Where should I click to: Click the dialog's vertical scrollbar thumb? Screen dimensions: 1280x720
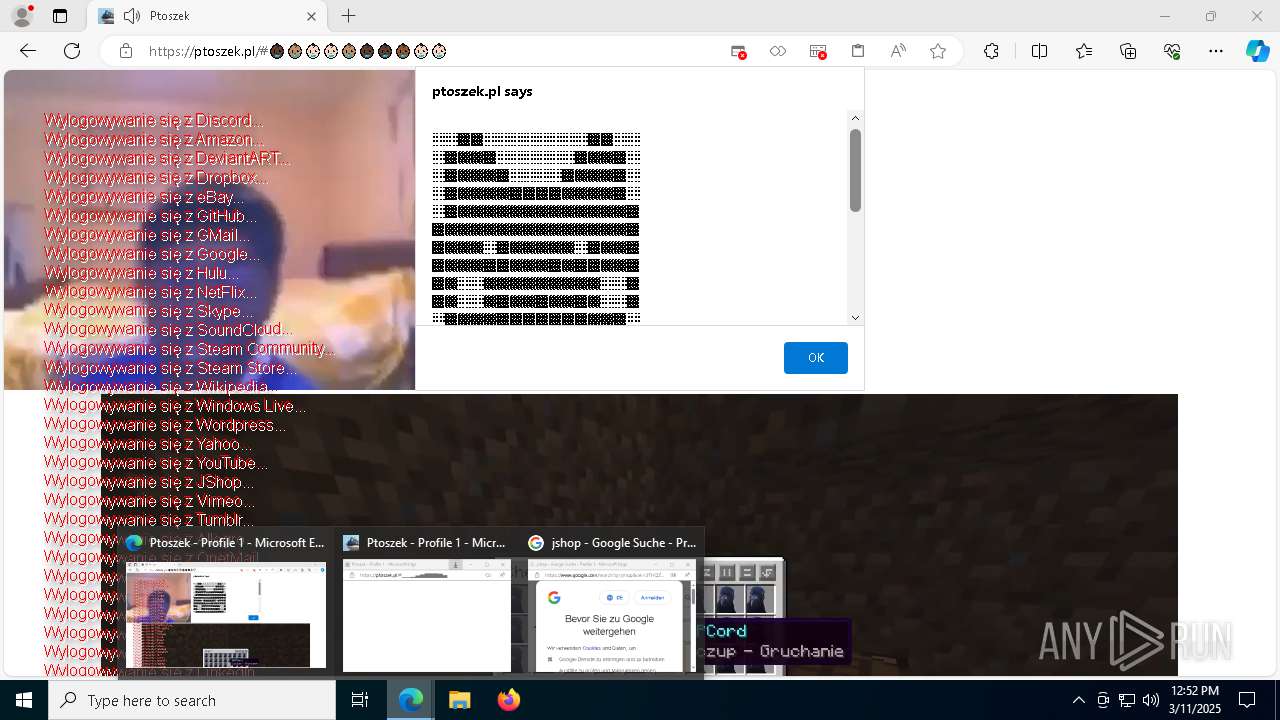[855, 170]
